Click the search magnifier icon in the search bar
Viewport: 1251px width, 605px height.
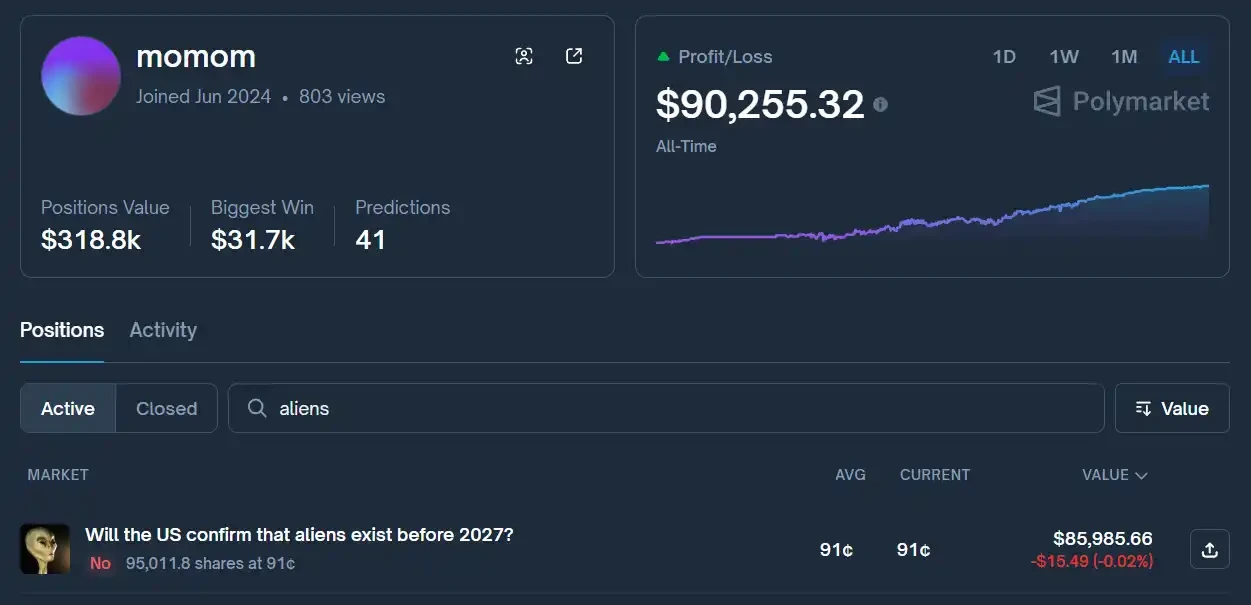pos(257,408)
